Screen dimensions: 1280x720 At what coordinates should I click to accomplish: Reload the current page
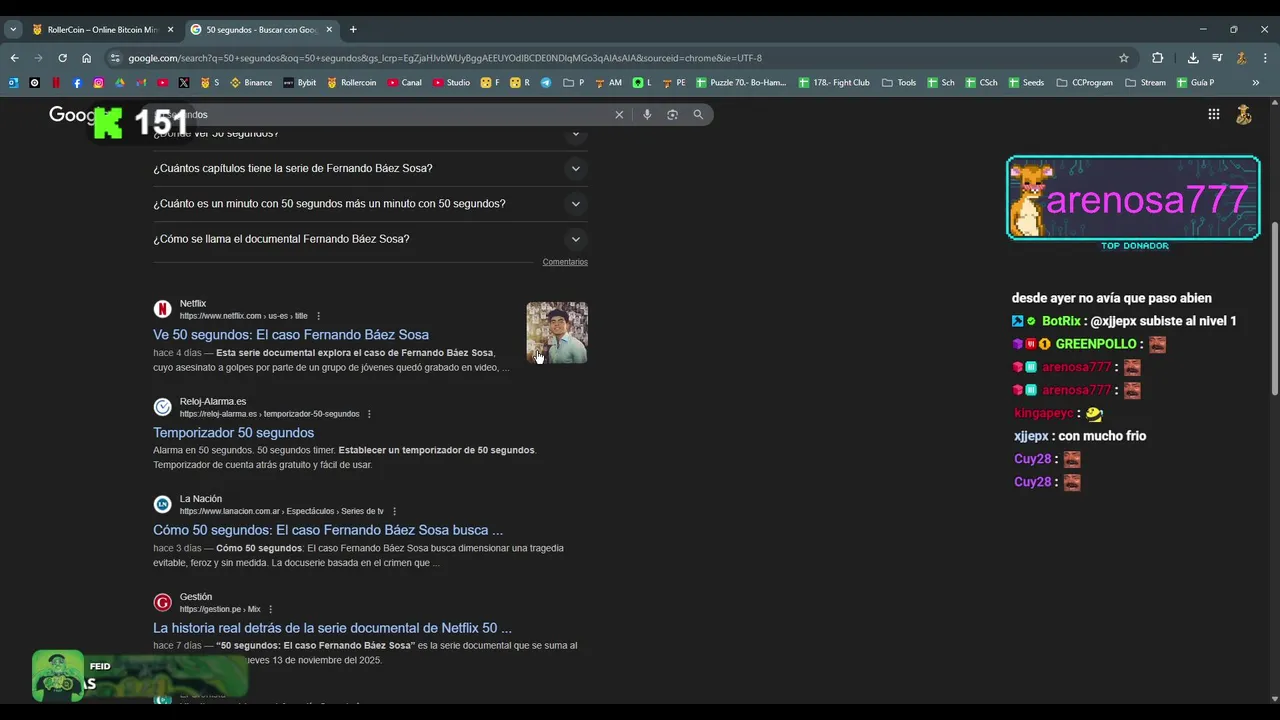click(x=62, y=58)
